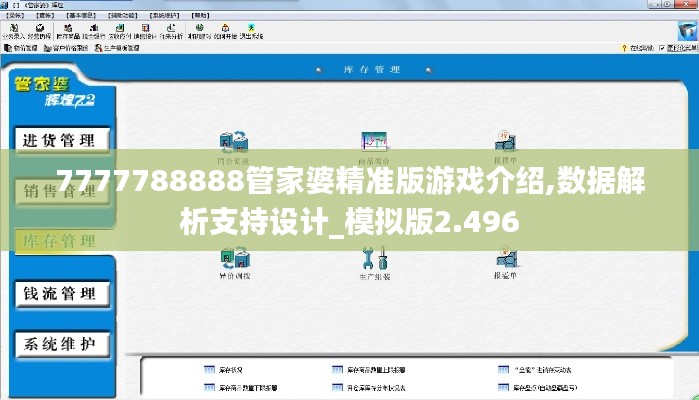Open the 业务录入 toolbar icon
This screenshot has width=699, height=400.
click(x=13, y=31)
